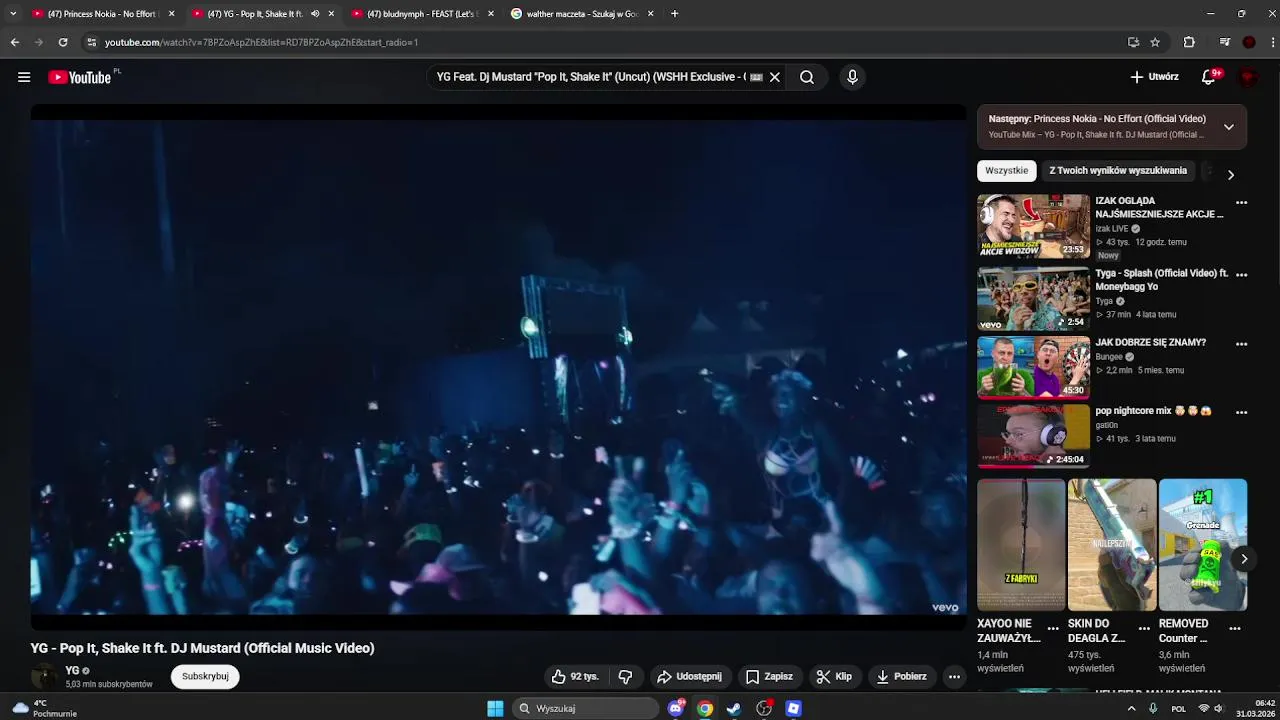Click the Wyszukaj taskbar search box
The height and width of the screenshot is (720, 1280).
click(x=586, y=708)
